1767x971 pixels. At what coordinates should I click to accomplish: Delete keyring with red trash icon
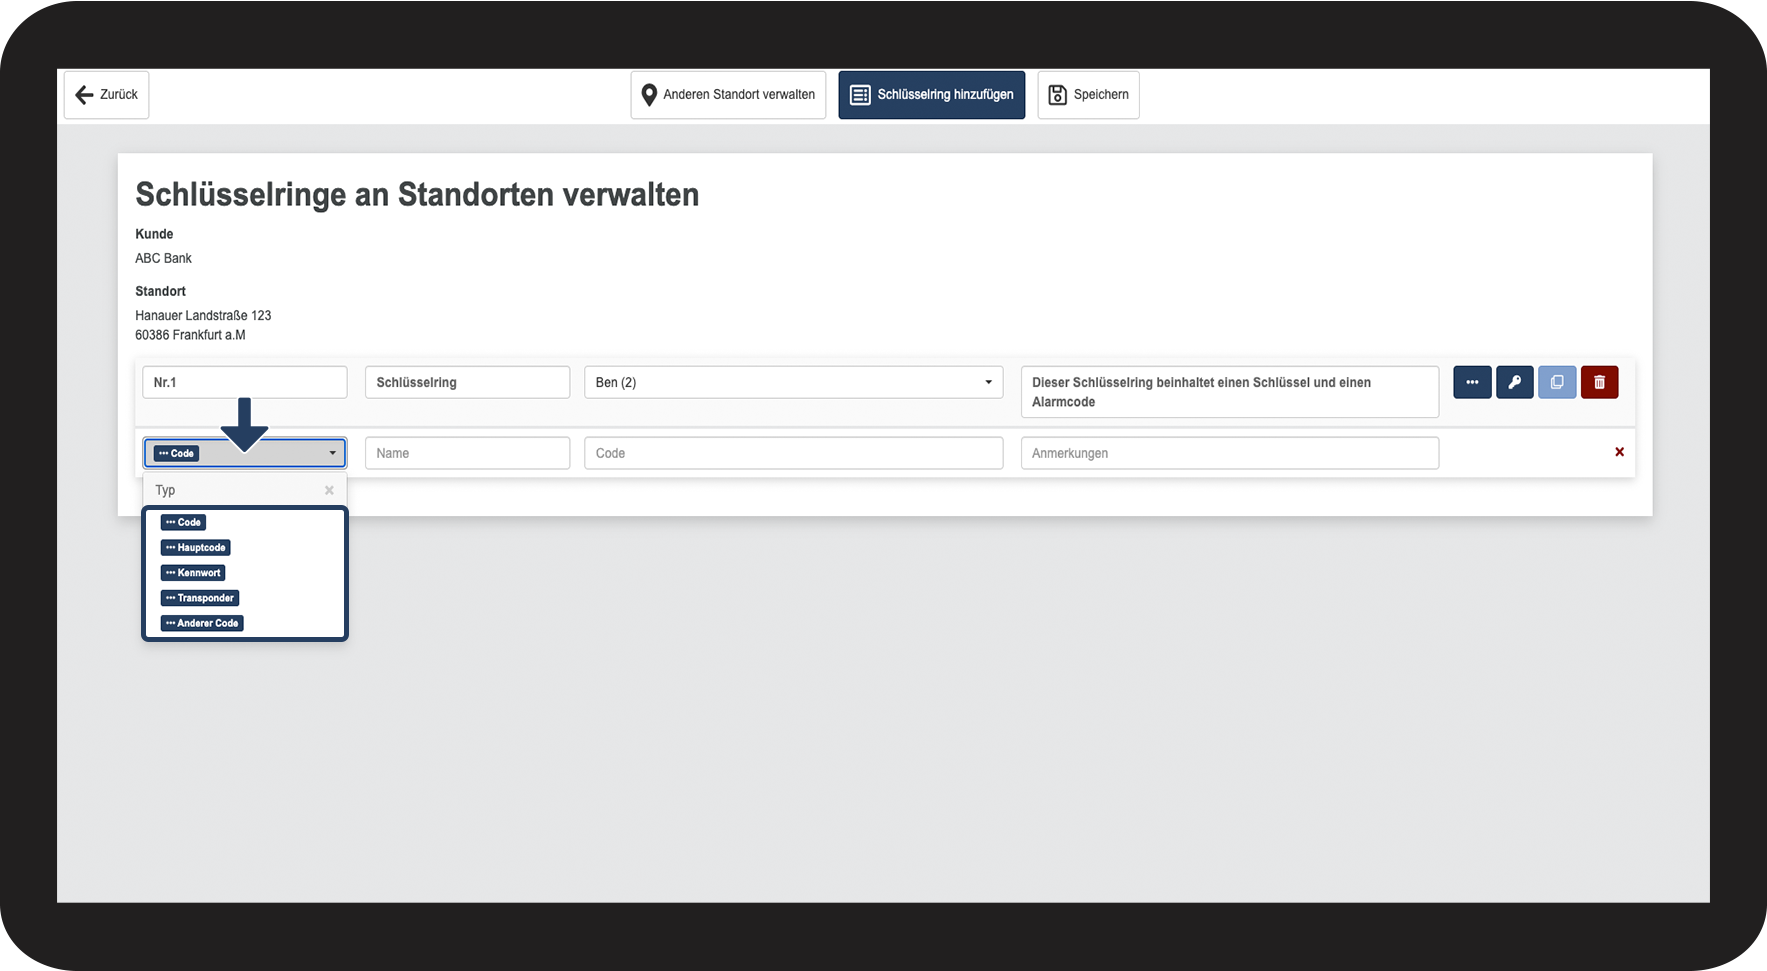(1599, 382)
